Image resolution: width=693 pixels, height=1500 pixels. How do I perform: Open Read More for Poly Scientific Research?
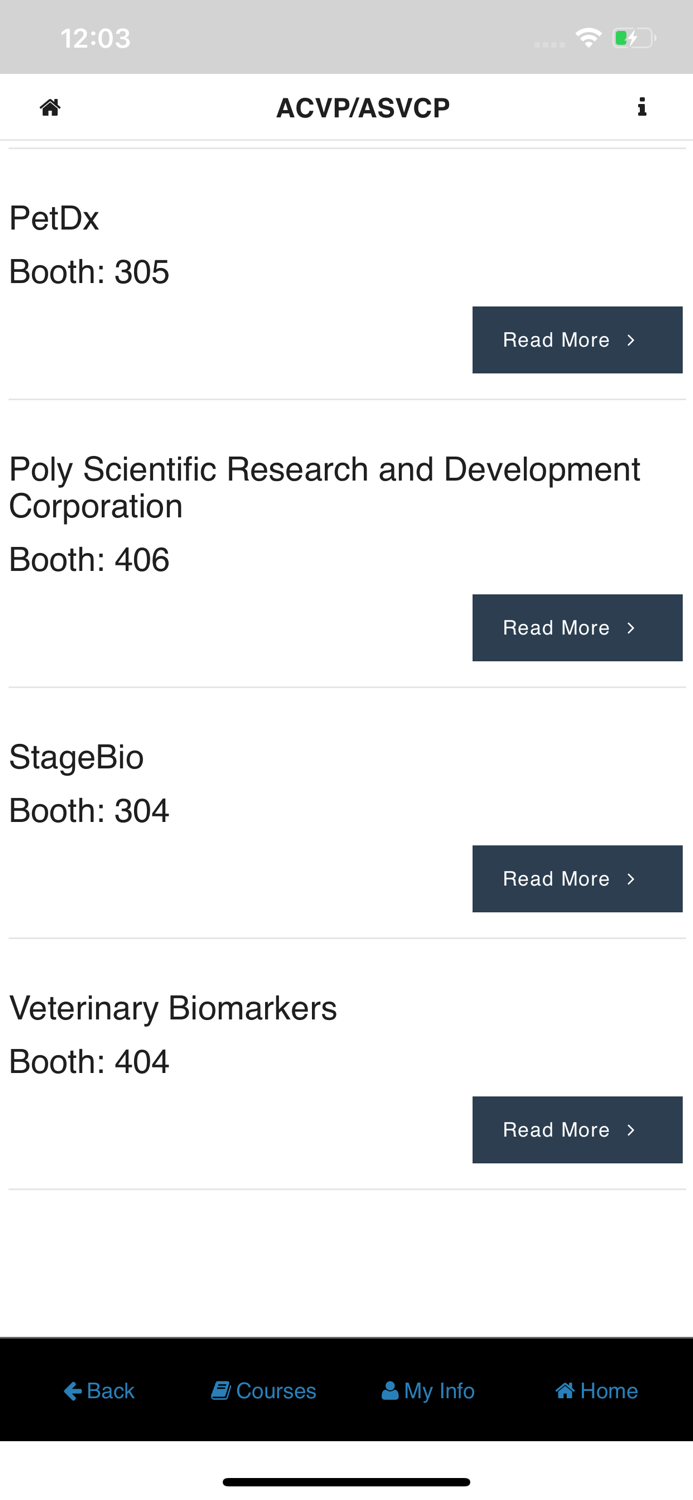[x=577, y=628]
